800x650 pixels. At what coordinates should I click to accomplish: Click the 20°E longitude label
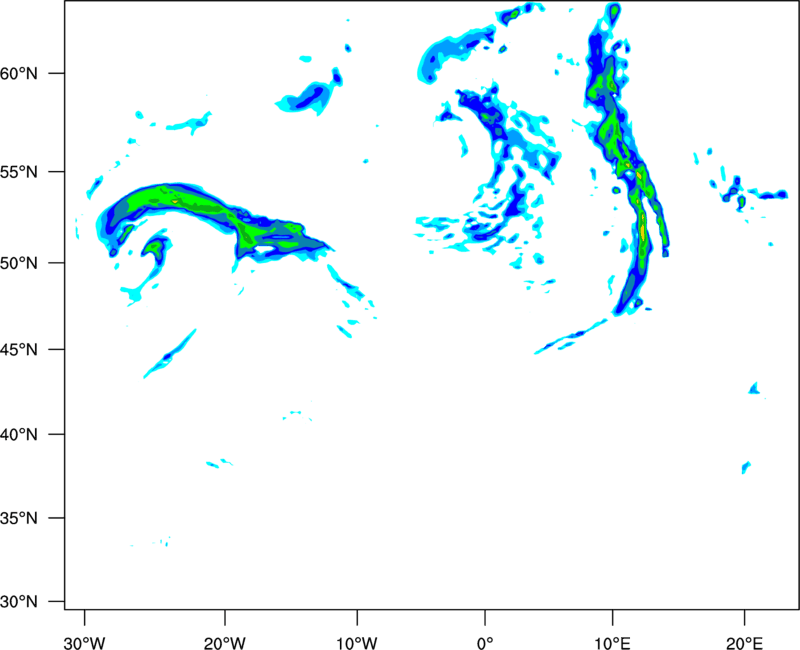[744, 643]
